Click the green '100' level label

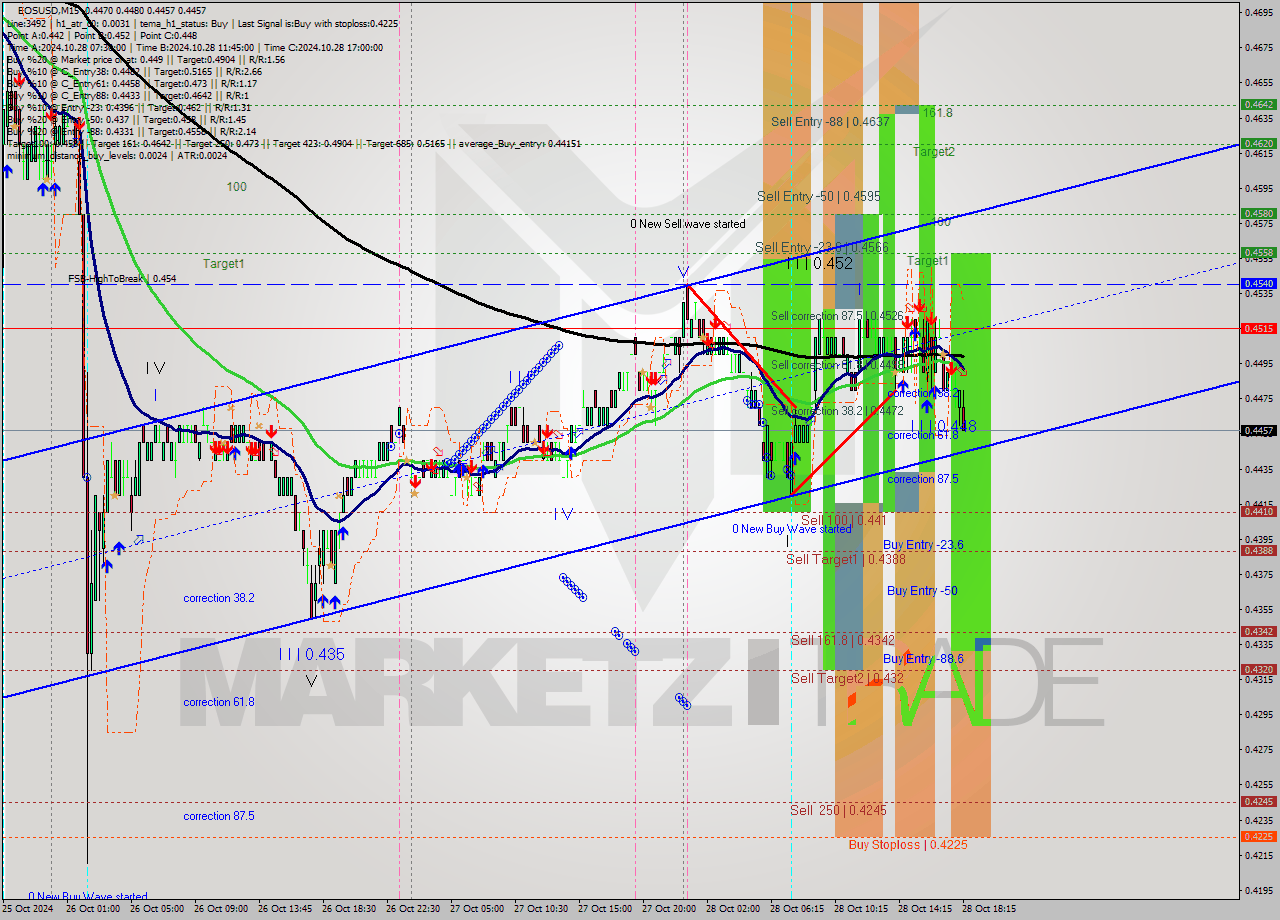pos(236,187)
